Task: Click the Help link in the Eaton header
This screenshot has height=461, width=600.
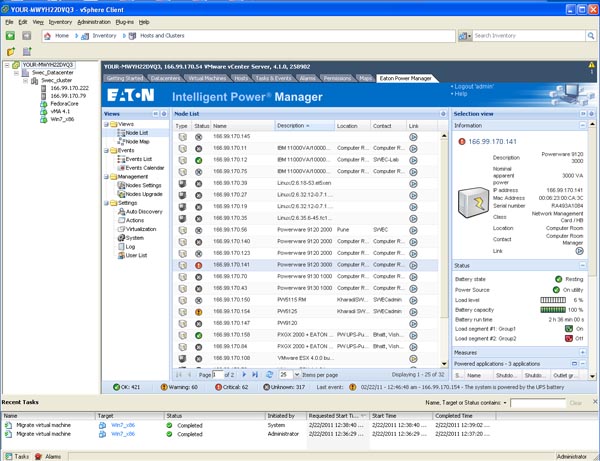Action: (461, 94)
